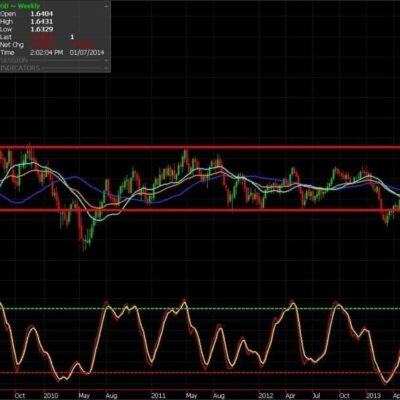Click the 2012 label on time axis
Image resolution: width=400 pixels, height=400 pixels.
[x=266, y=395]
